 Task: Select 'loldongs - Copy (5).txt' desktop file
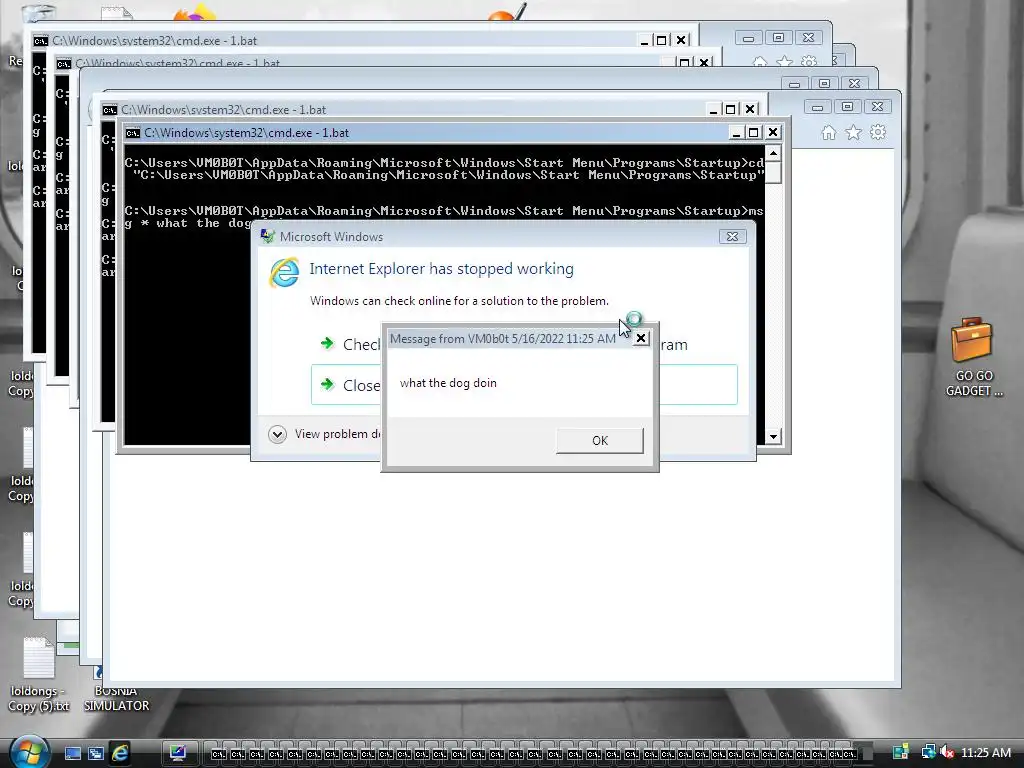point(39,675)
